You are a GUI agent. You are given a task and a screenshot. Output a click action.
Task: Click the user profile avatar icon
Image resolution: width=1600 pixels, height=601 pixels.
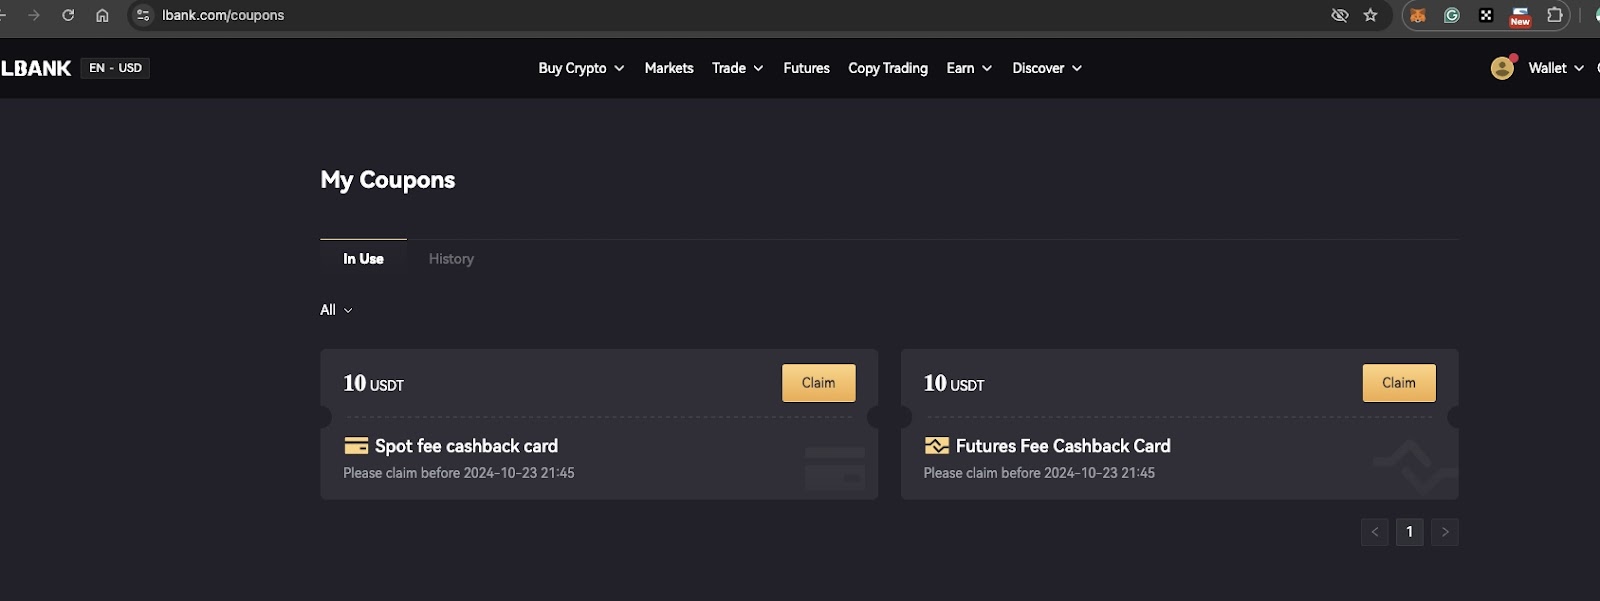(1502, 68)
